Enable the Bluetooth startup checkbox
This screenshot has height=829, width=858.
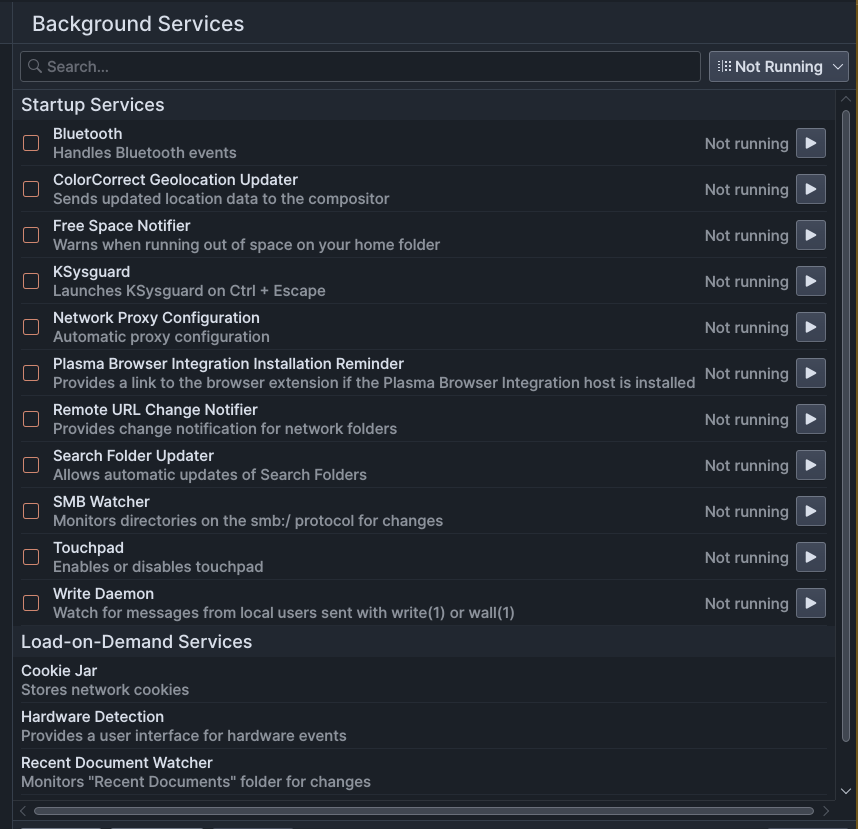(x=31, y=143)
